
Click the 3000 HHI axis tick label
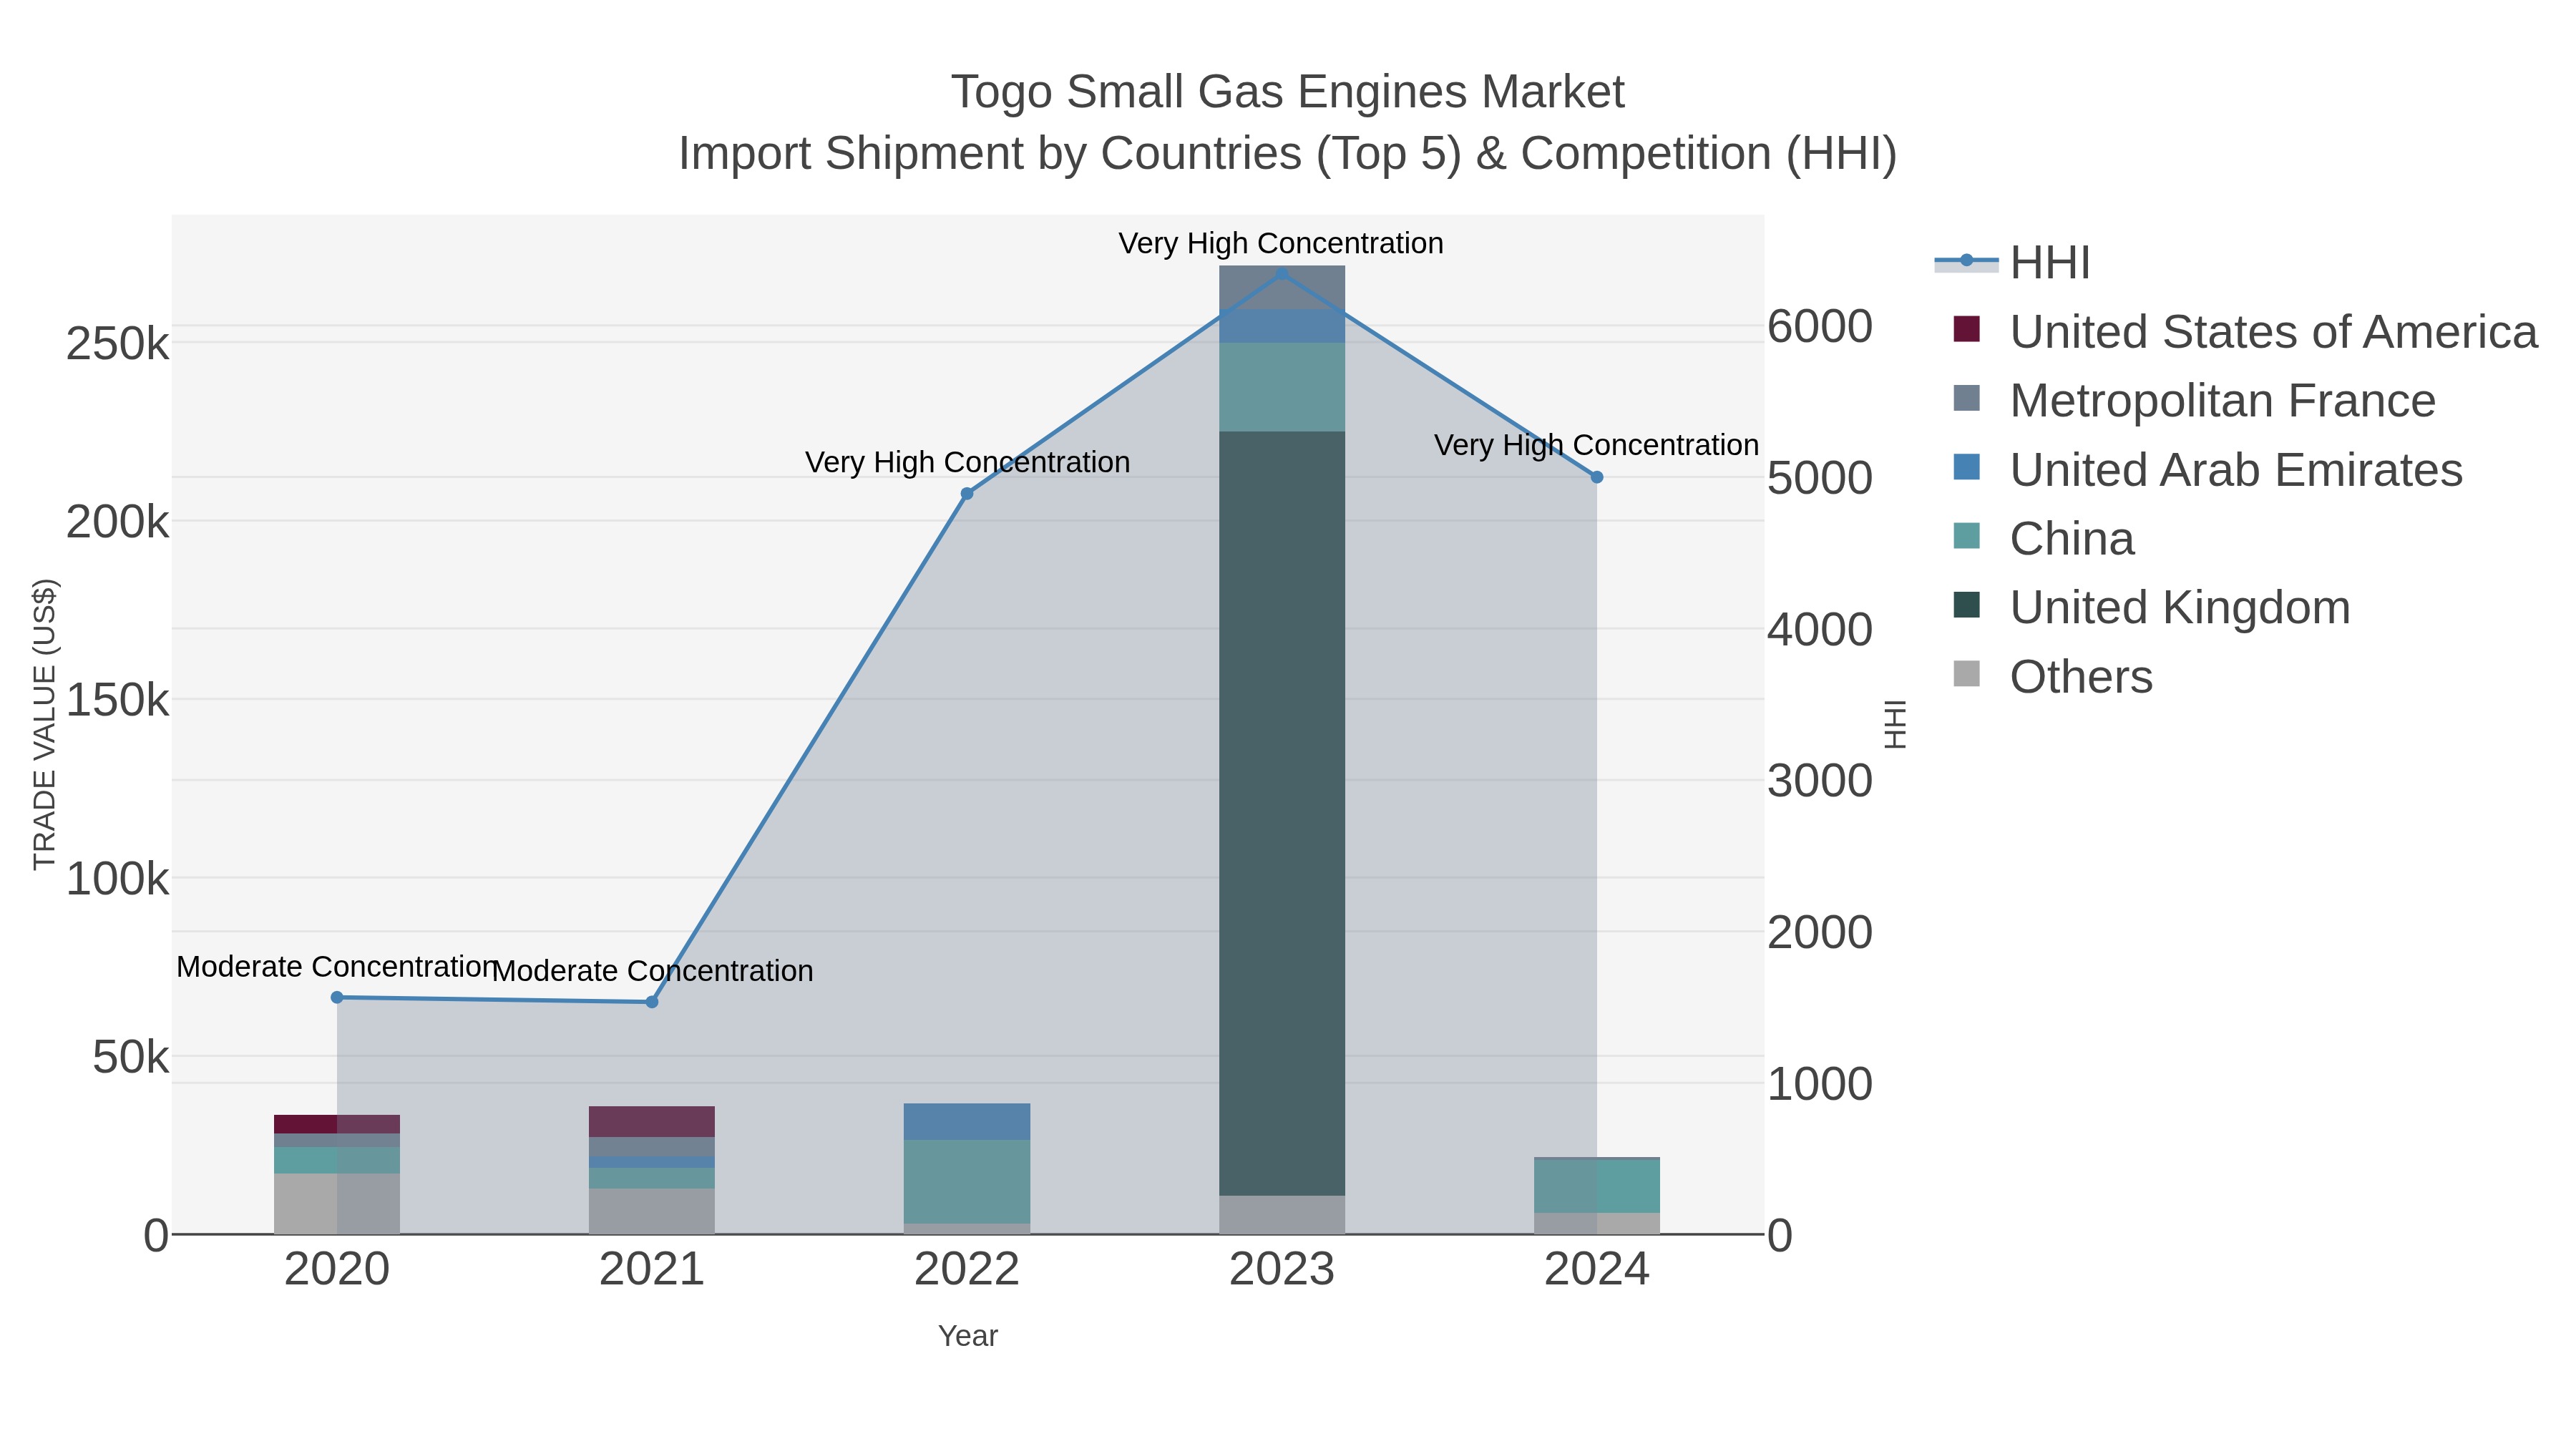(x=1820, y=780)
